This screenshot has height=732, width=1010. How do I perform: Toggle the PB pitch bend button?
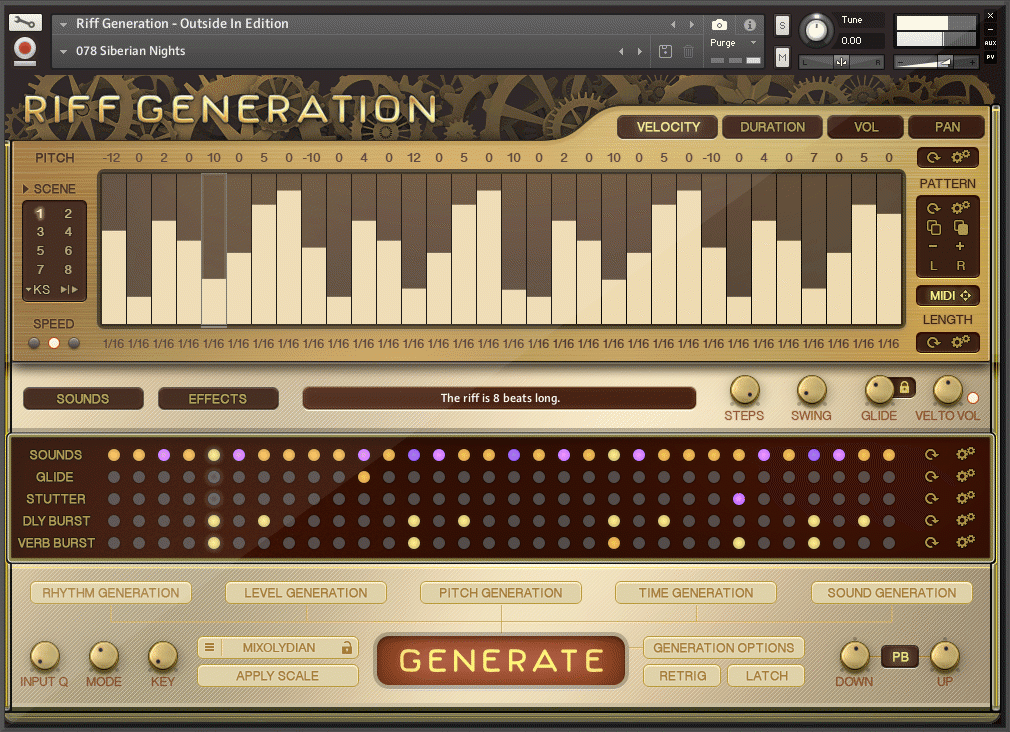(x=900, y=657)
